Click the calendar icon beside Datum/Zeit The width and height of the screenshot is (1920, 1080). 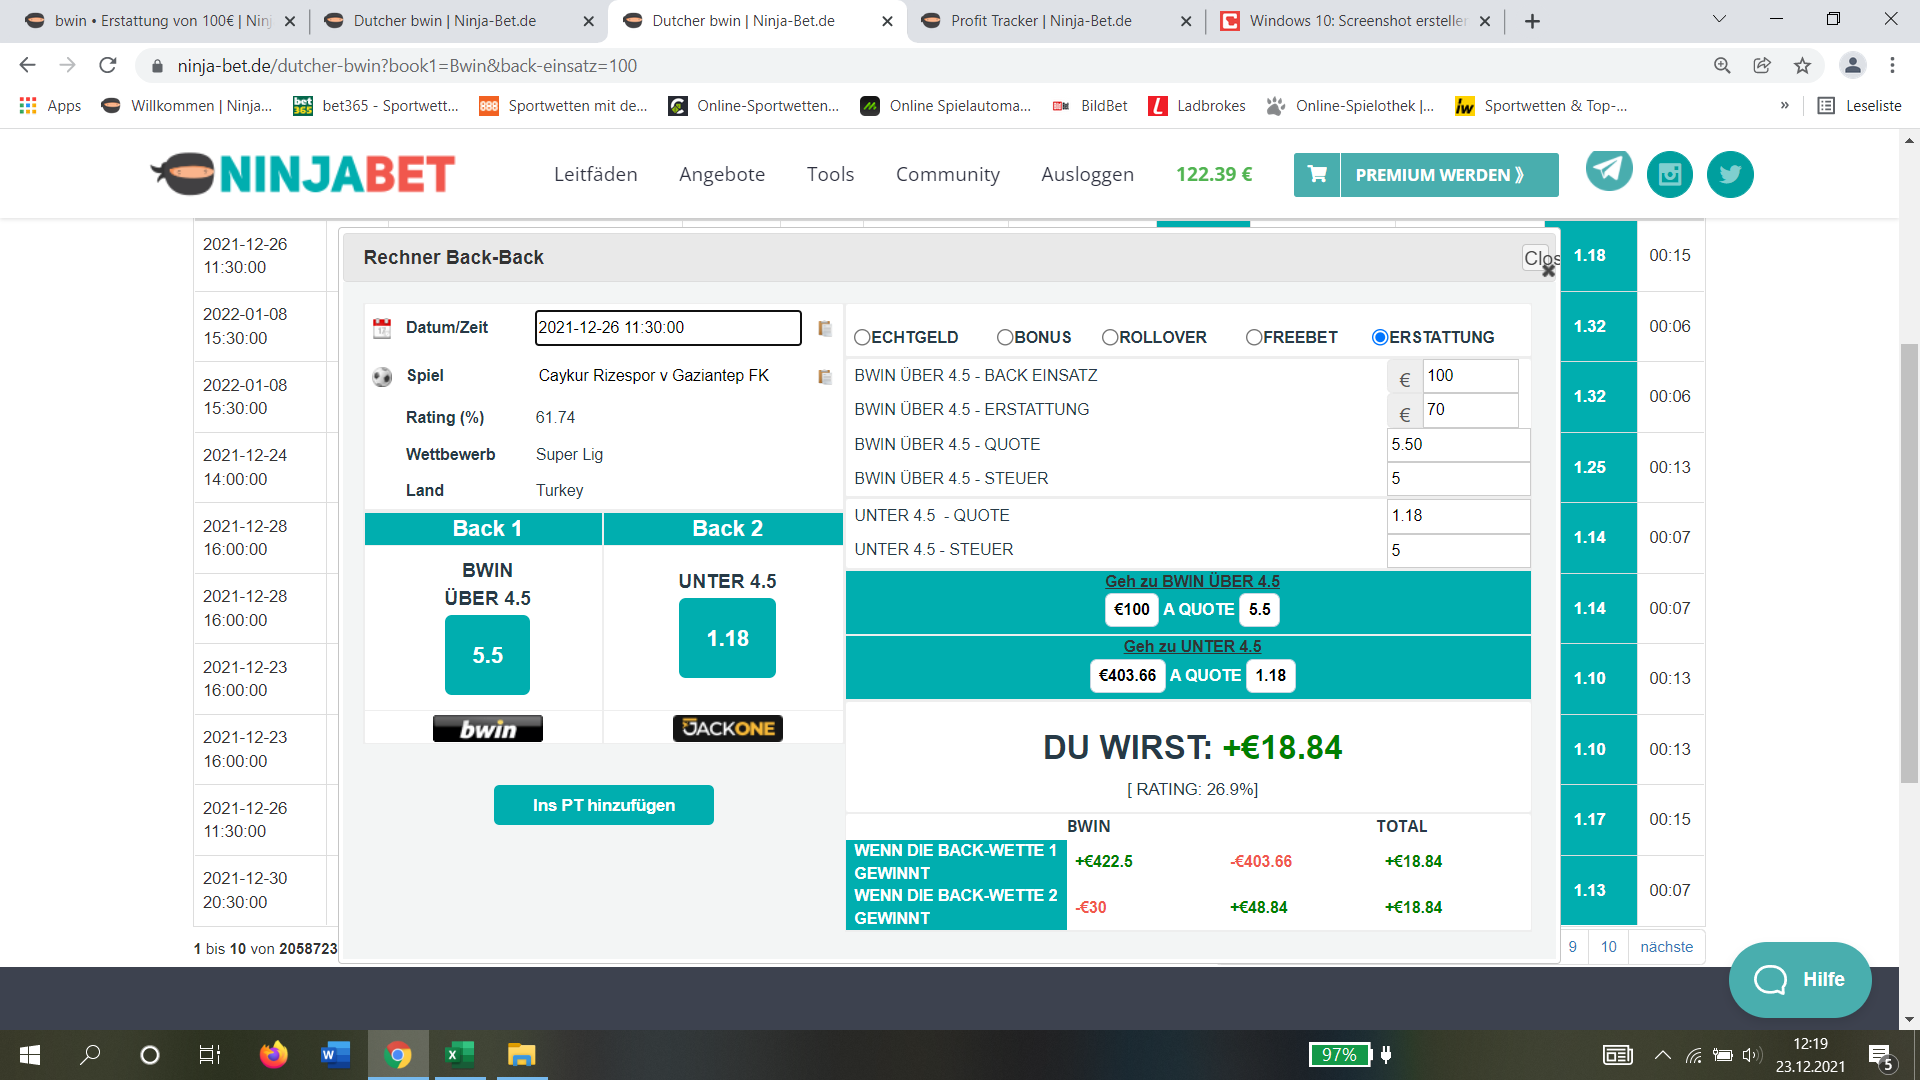coord(382,328)
